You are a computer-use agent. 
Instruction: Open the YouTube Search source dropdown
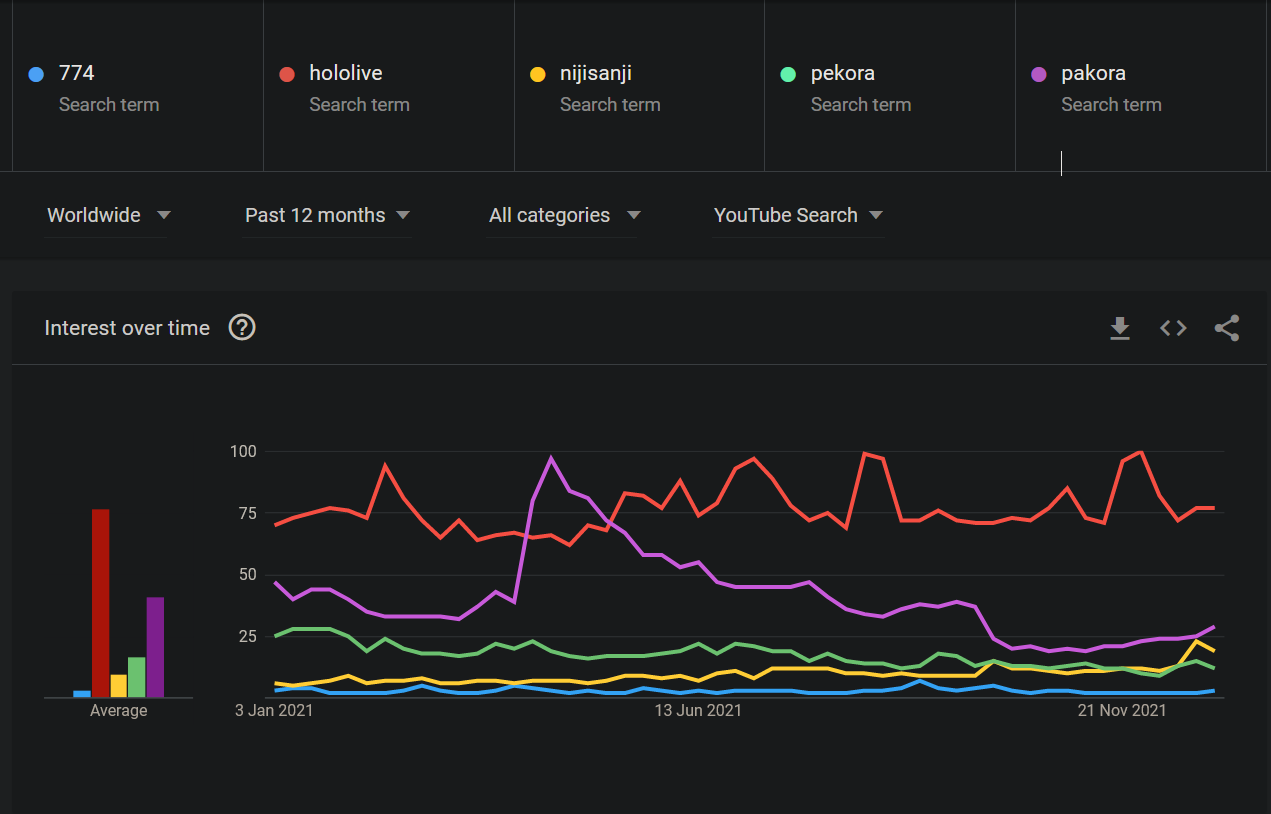(798, 215)
